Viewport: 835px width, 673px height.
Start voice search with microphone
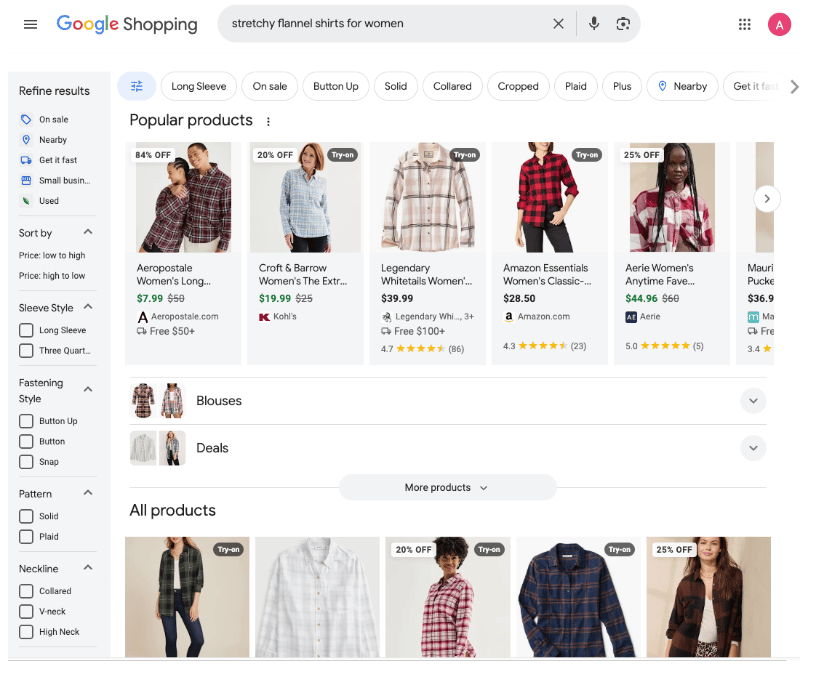[x=594, y=24]
